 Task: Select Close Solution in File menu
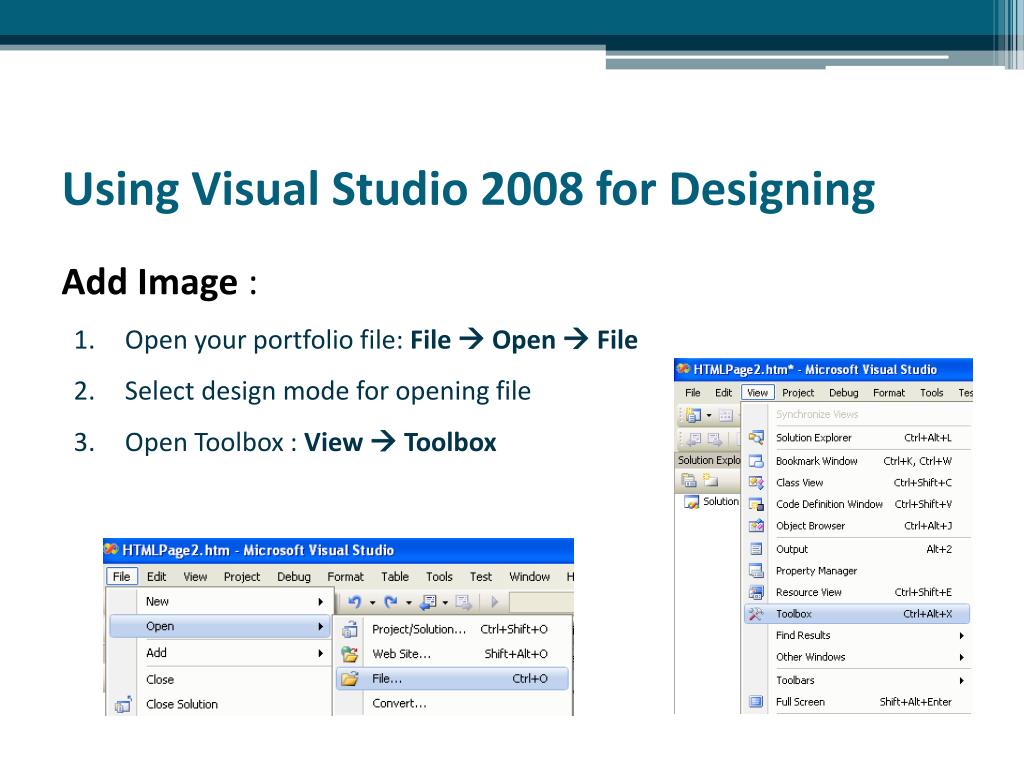[220, 704]
